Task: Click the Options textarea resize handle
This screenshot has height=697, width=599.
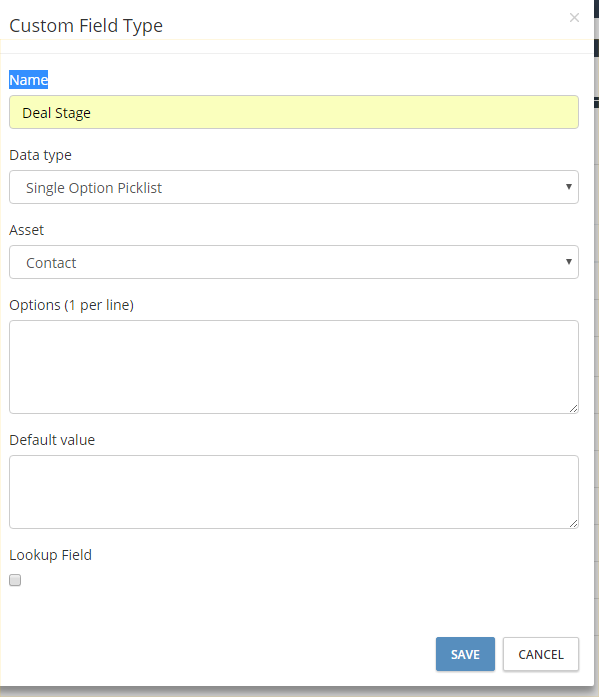Action: 573,409
